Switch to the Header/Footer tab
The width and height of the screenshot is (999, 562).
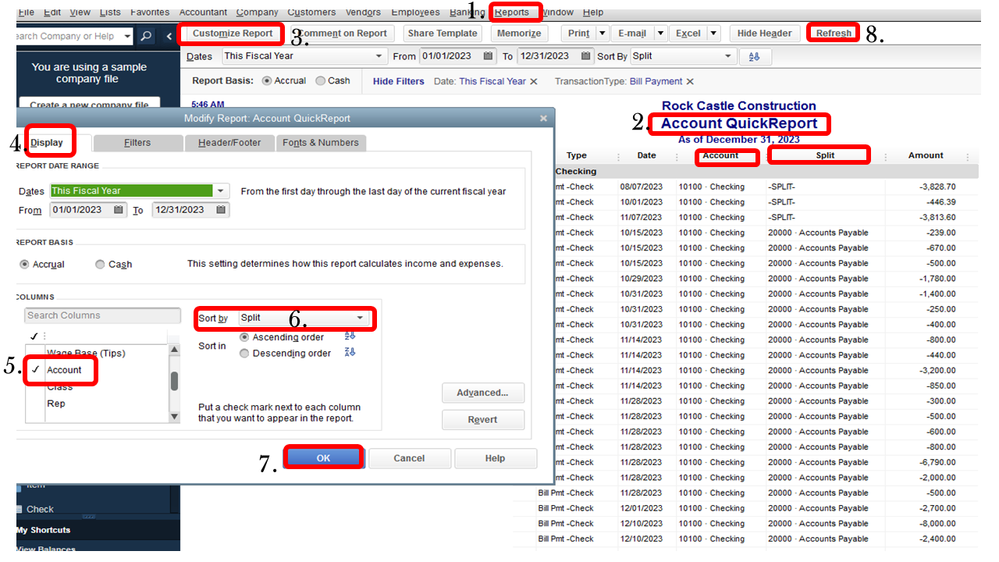(229, 143)
